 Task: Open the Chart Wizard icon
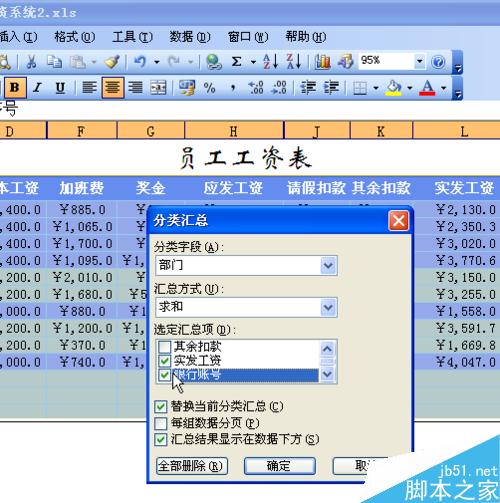coord(322,62)
